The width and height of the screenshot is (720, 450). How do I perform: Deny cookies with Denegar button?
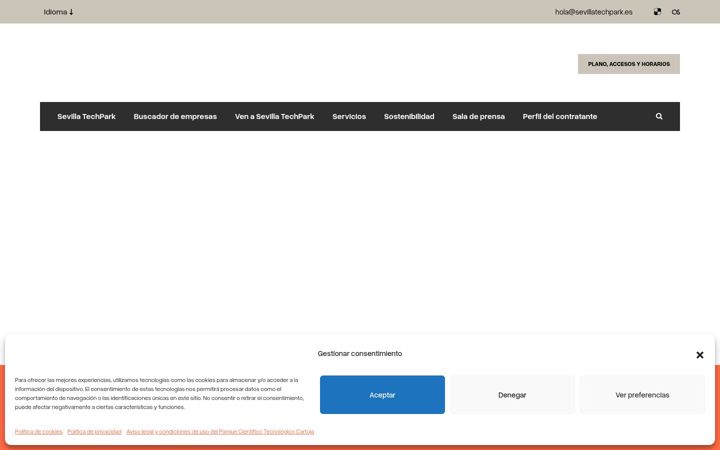pyautogui.click(x=512, y=395)
